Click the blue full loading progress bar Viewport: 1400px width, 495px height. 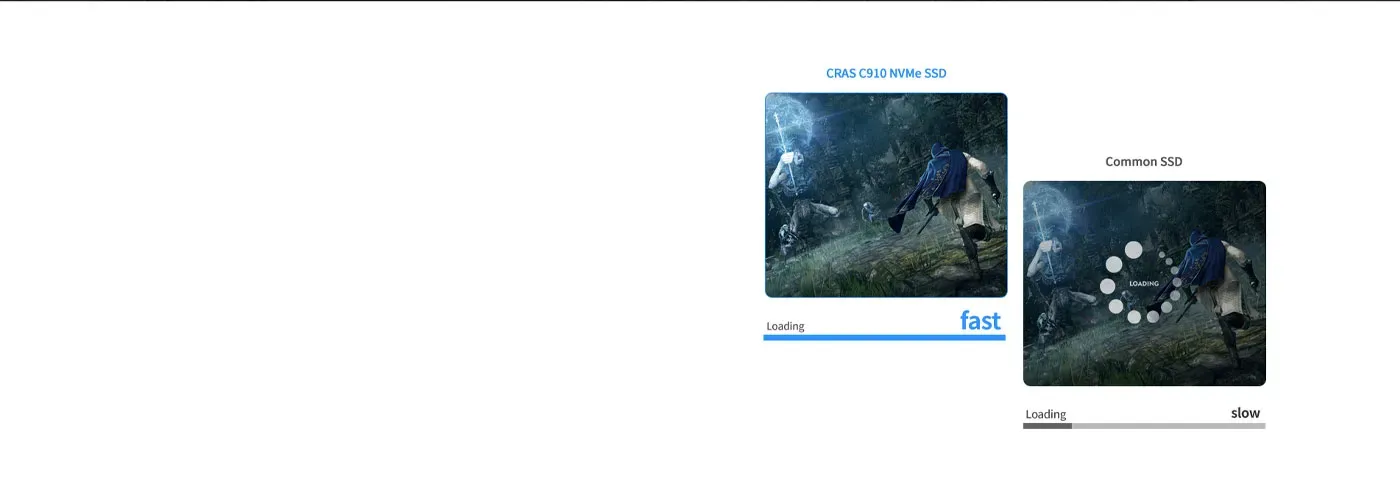[x=884, y=338]
